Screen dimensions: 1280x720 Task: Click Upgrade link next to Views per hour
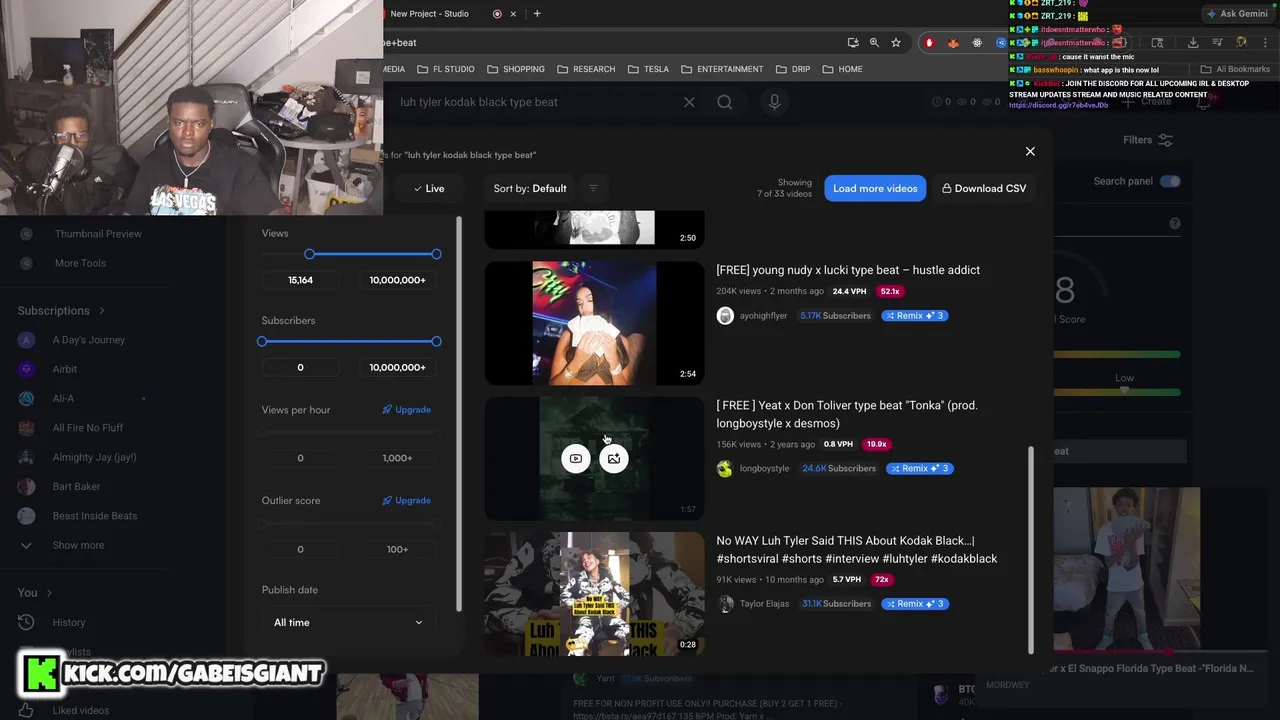[x=407, y=410]
